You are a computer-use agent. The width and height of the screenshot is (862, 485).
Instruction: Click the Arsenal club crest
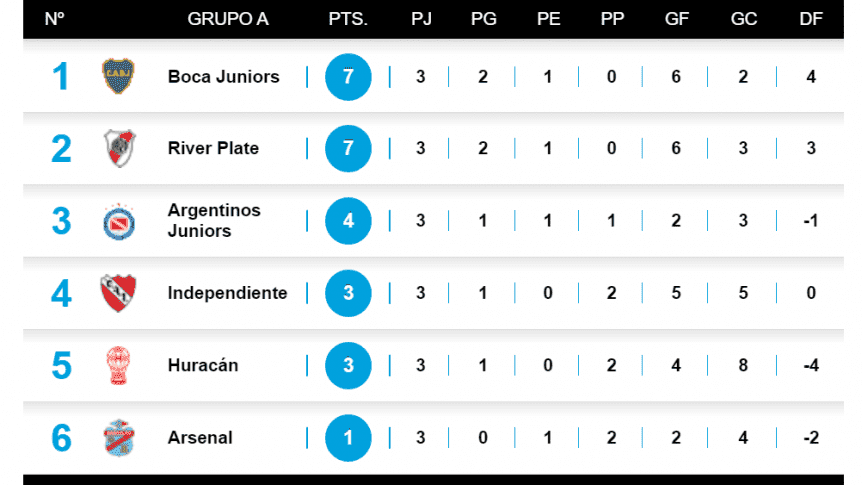coord(119,438)
